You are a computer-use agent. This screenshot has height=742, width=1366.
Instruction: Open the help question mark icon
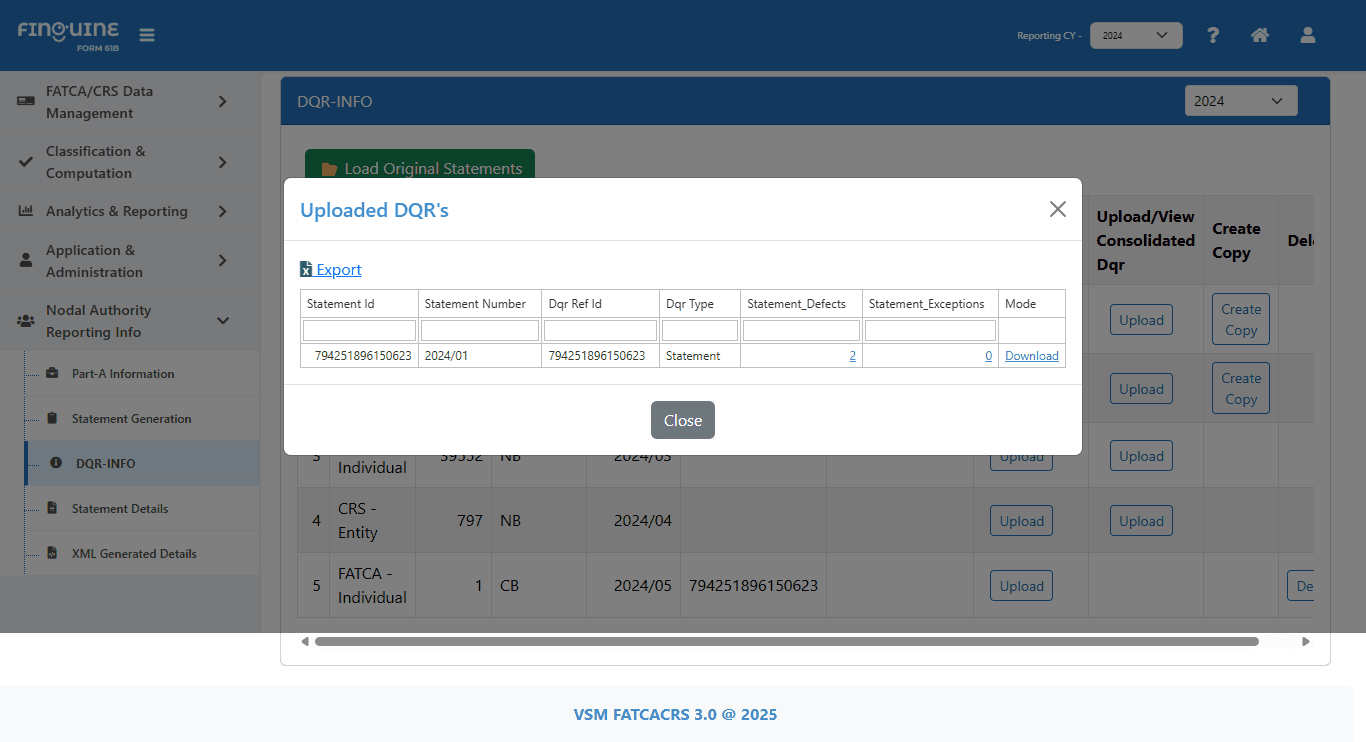1212,35
